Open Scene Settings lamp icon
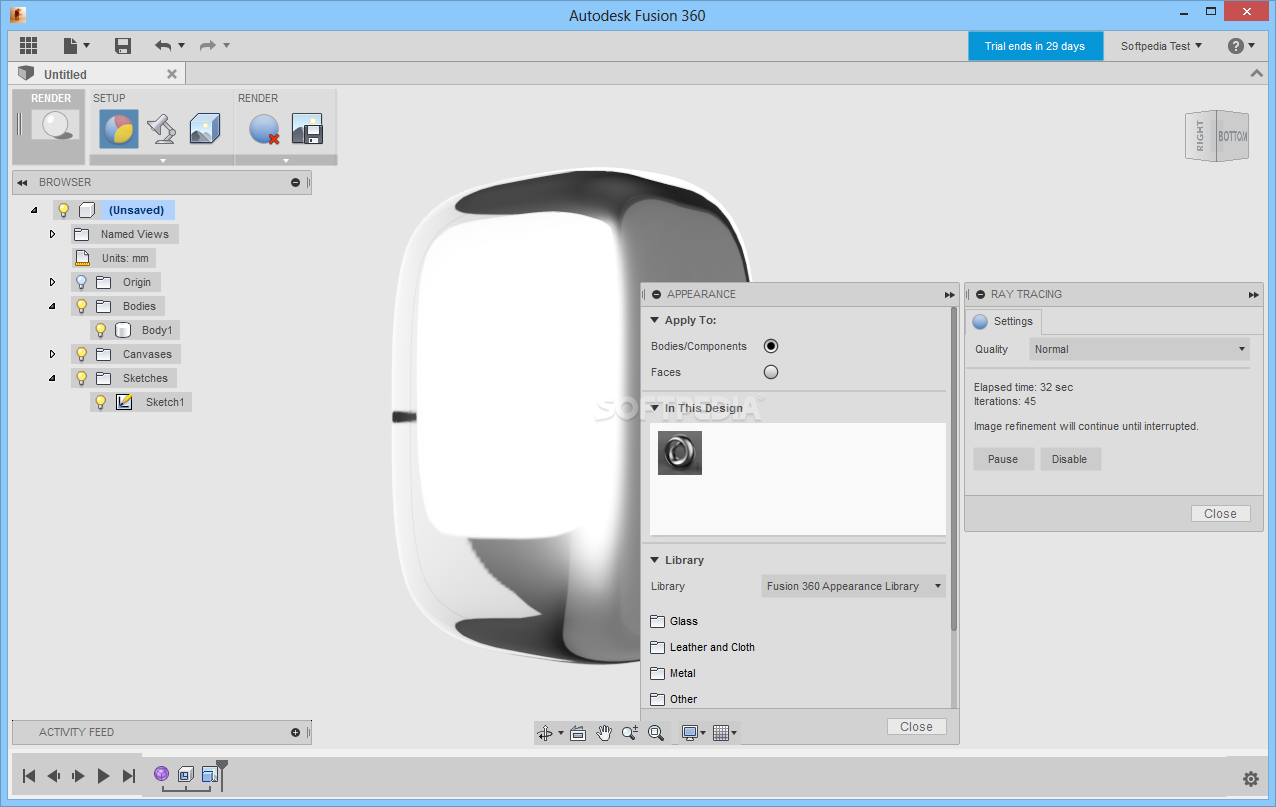The width and height of the screenshot is (1276, 807). click(x=161, y=129)
